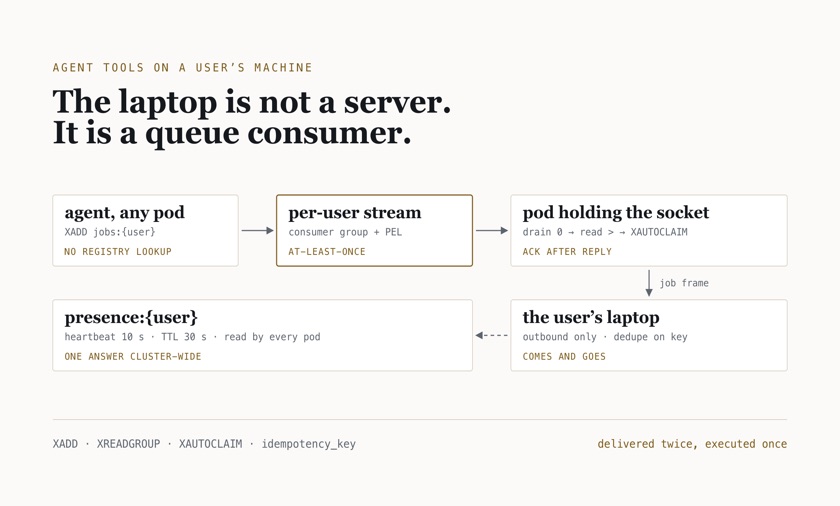Image resolution: width=840 pixels, height=506 pixels.
Task: Select the 'per-user stream' box title
Action: coord(355,213)
